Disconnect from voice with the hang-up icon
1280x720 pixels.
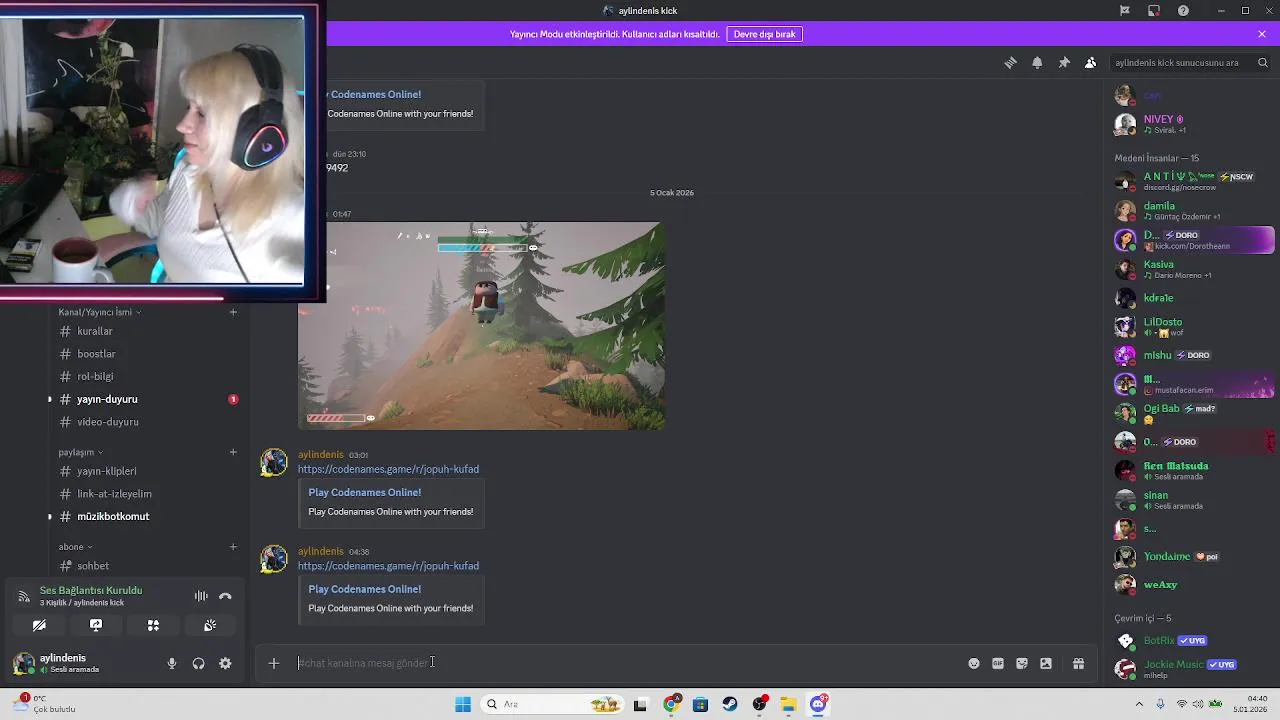[x=225, y=596]
